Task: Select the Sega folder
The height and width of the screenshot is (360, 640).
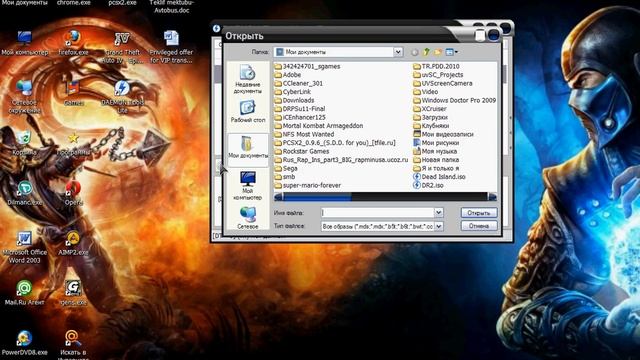Action: pos(286,168)
